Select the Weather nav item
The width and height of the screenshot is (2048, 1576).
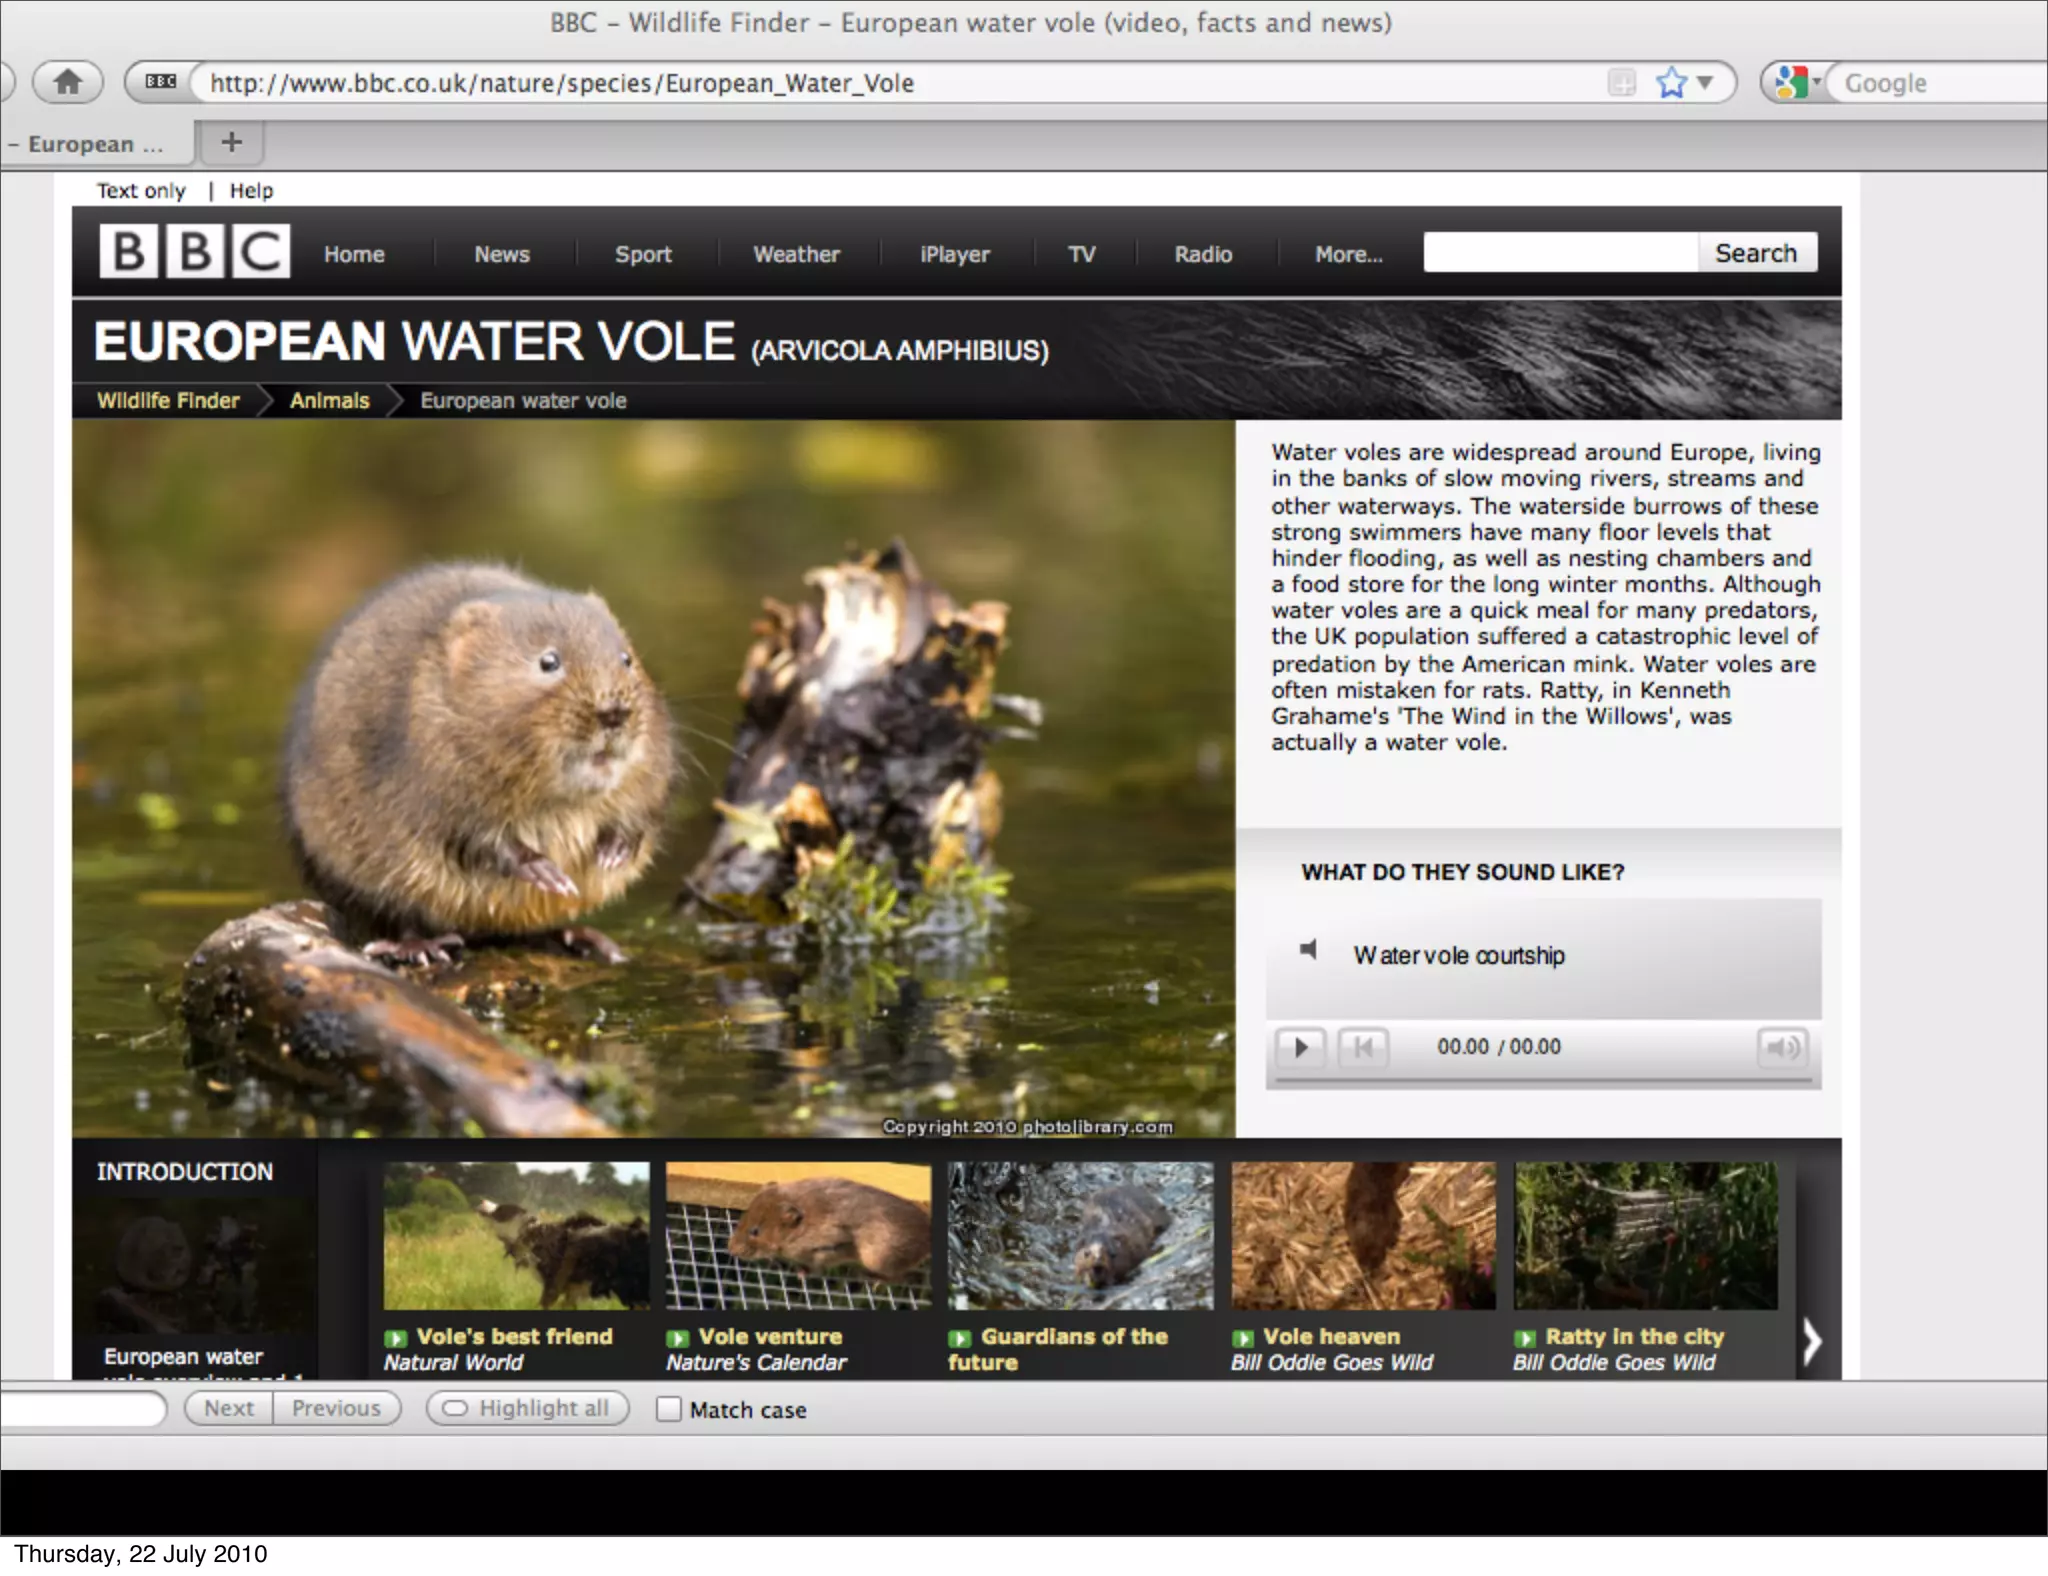tap(796, 254)
